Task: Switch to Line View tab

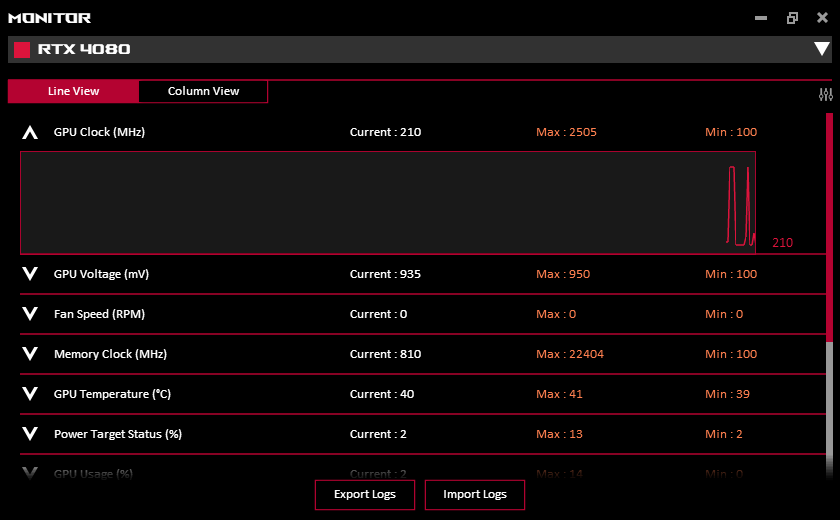Action: click(73, 91)
